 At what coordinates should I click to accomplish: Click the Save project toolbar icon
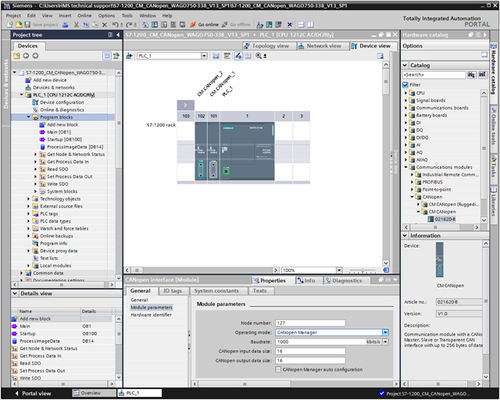tap(28, 25)
